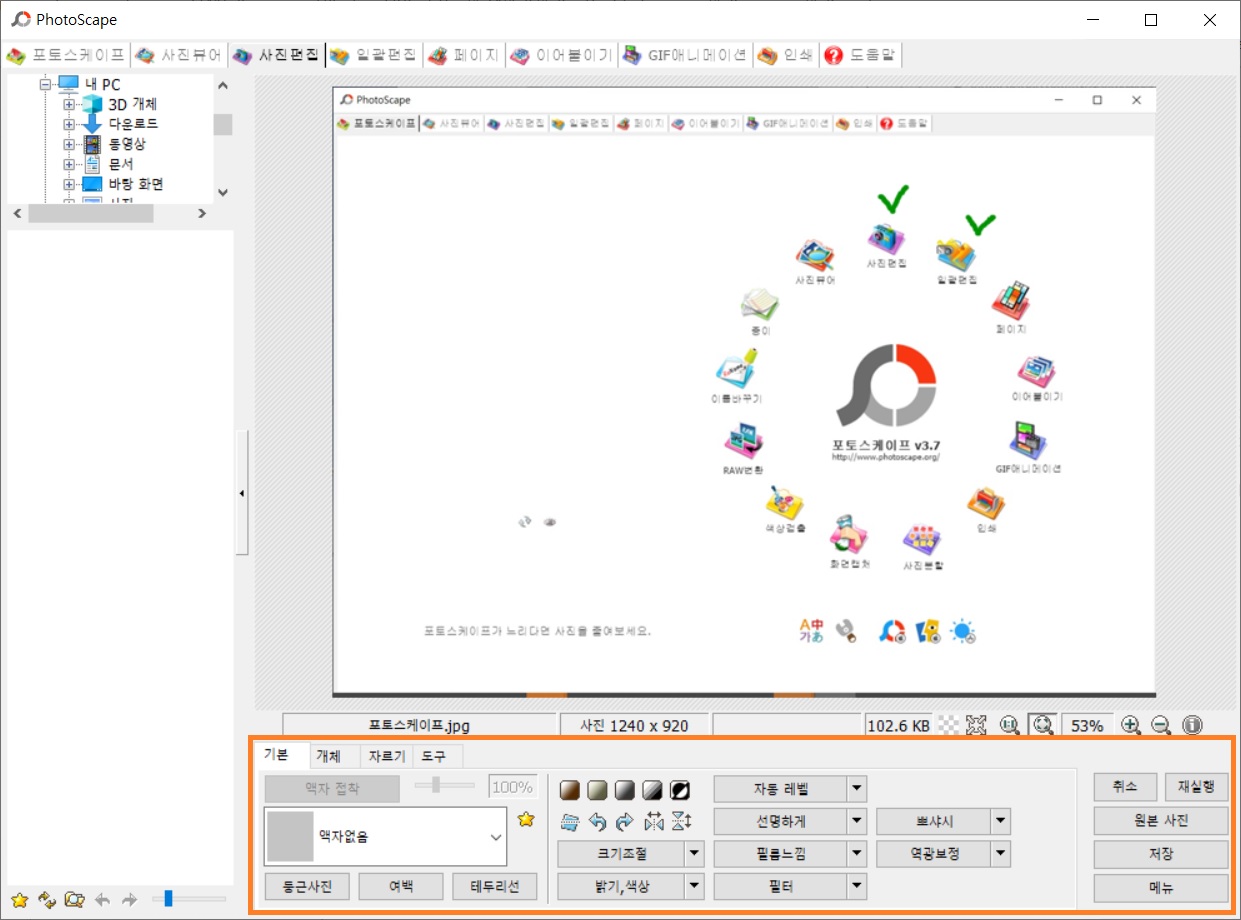The width and height of the screenshot is (1241, 920).
Task: Switch to the 일괄편집 tab
Action: pyautogui.click(x=375, y=55)
